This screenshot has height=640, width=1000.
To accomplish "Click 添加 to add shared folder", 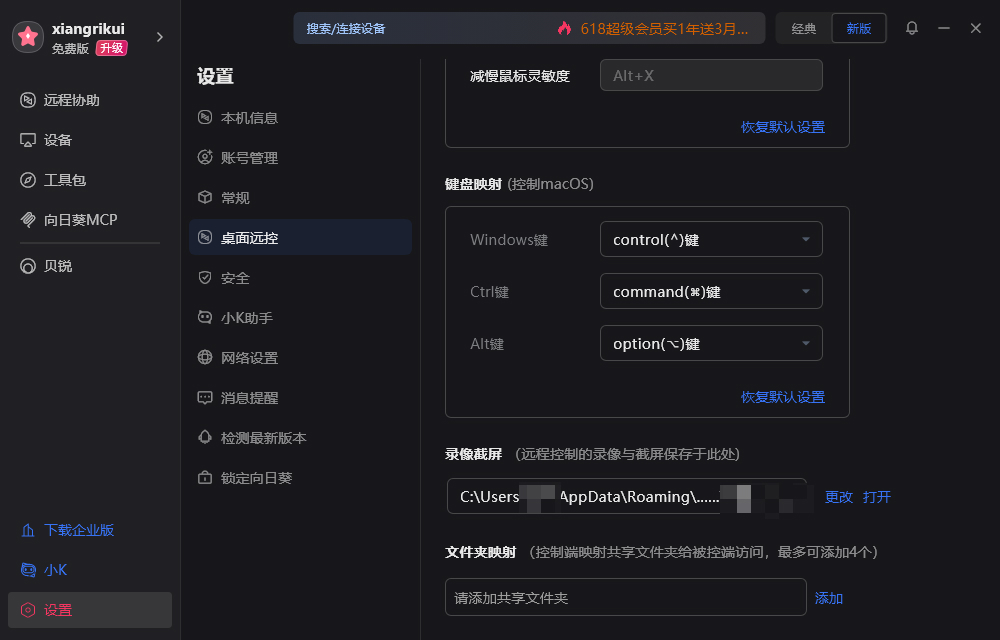I will click(829, 598).
